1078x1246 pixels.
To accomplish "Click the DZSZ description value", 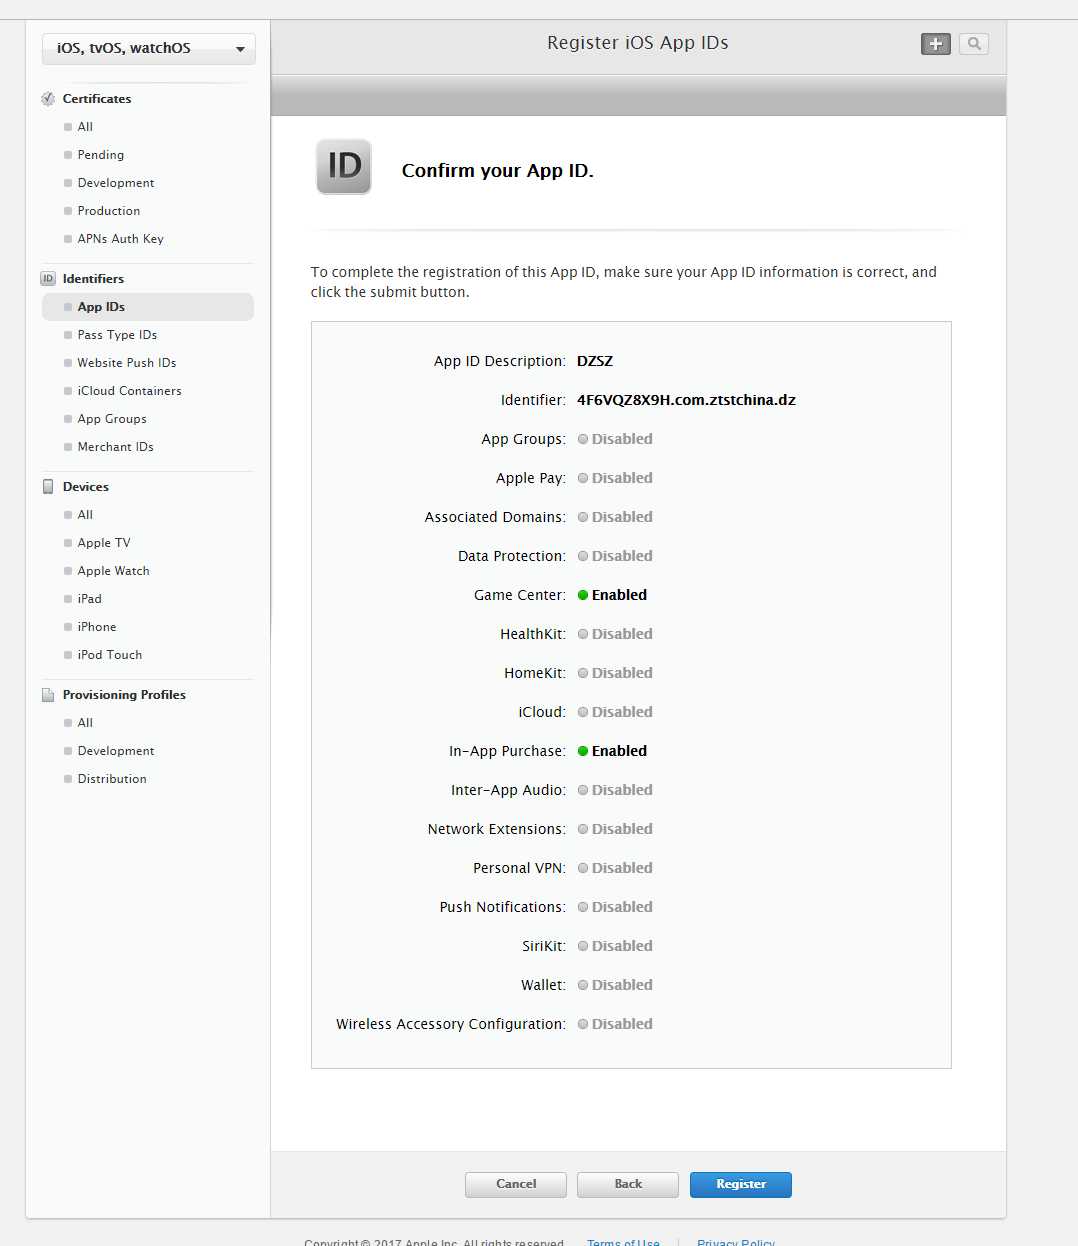I will point(595,361).
